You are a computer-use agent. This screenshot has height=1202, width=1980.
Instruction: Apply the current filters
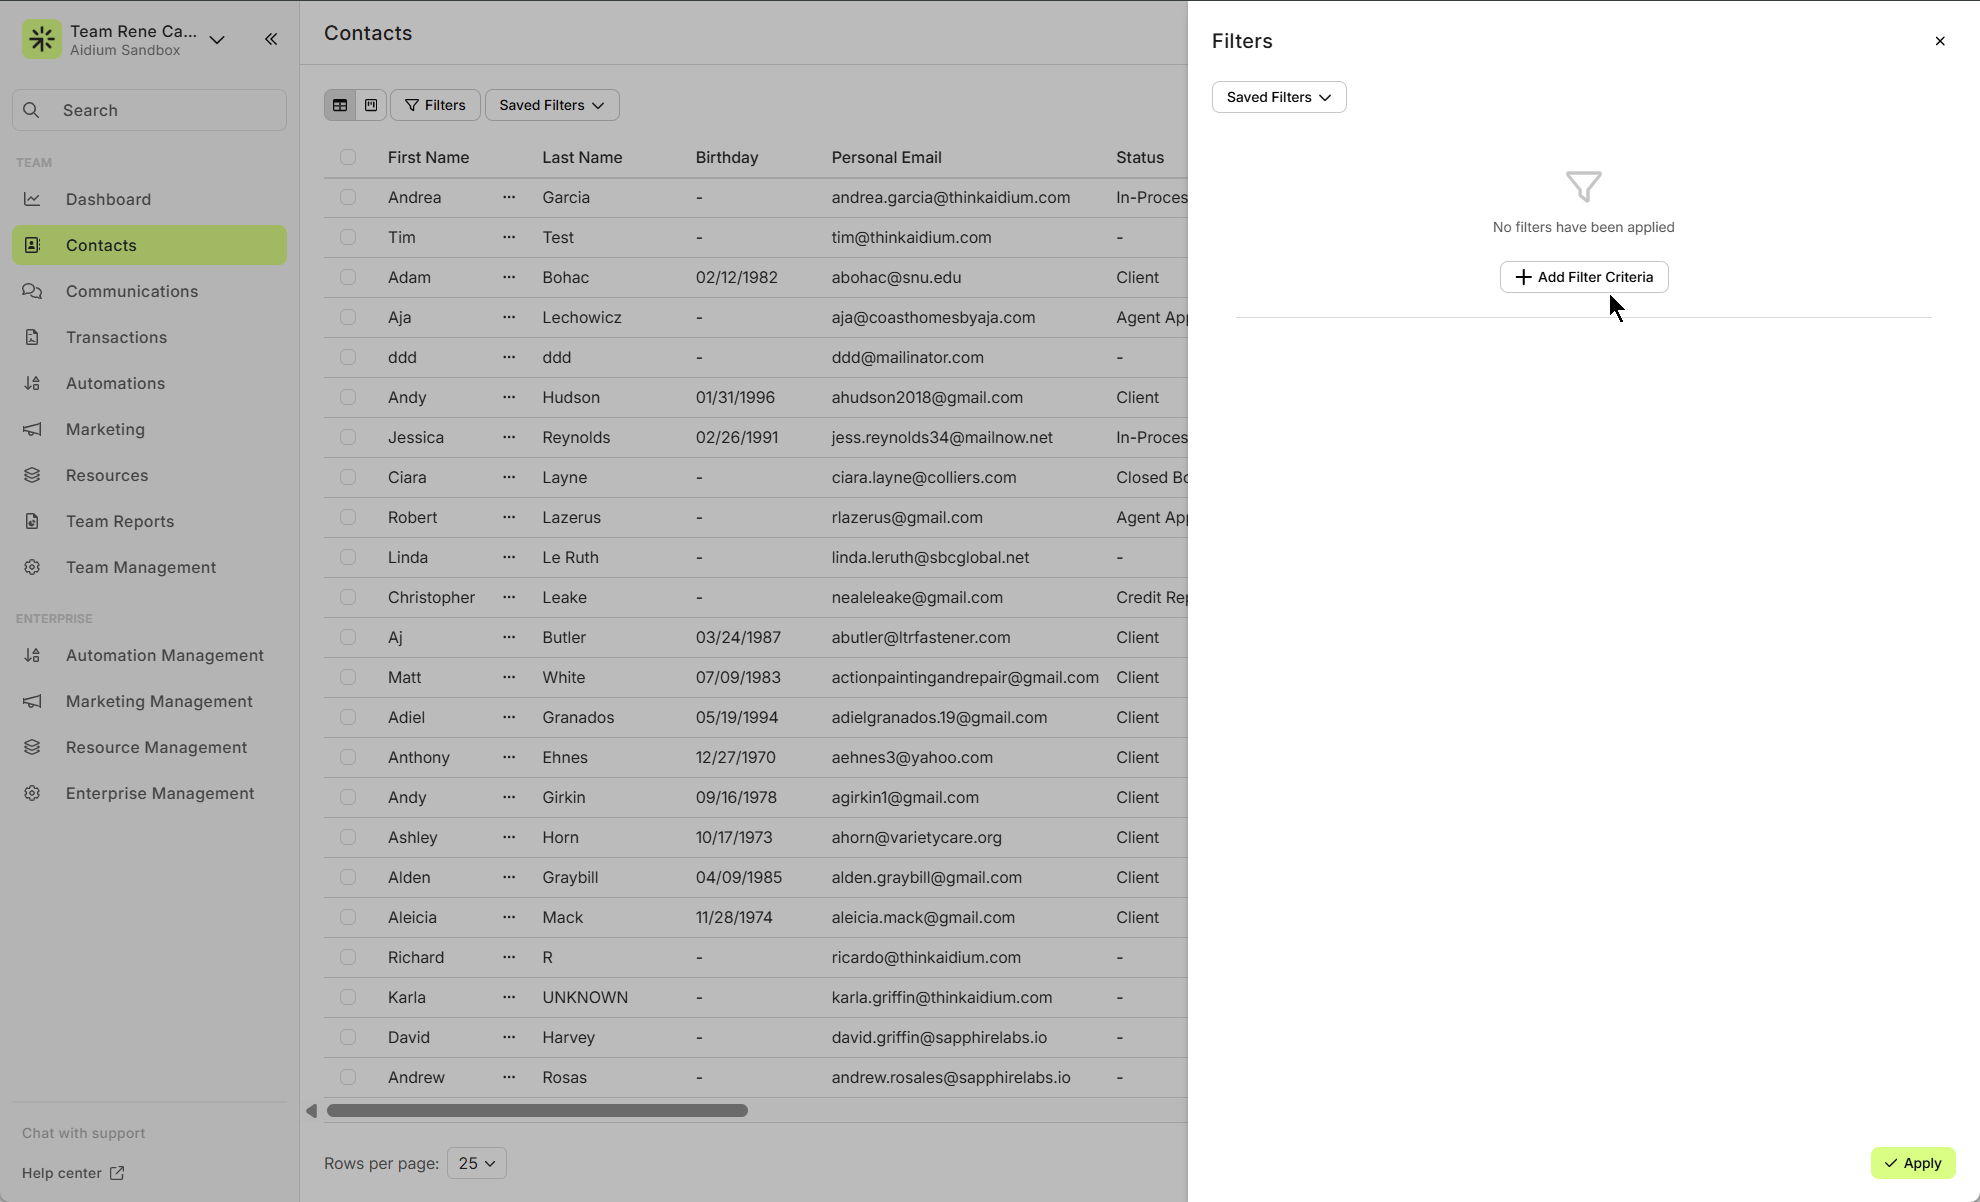tap(1912, 1163)
